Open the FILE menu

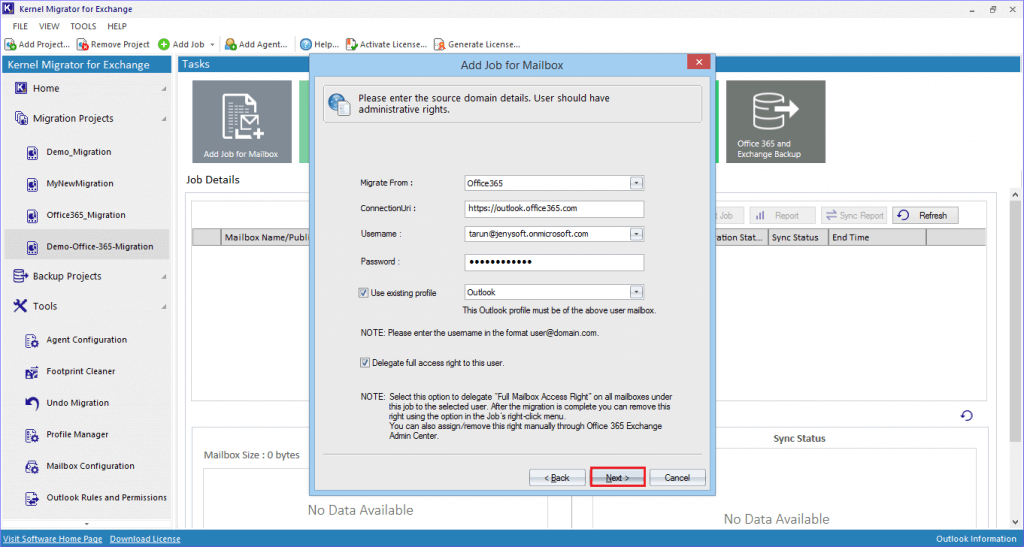coord(20,26)
